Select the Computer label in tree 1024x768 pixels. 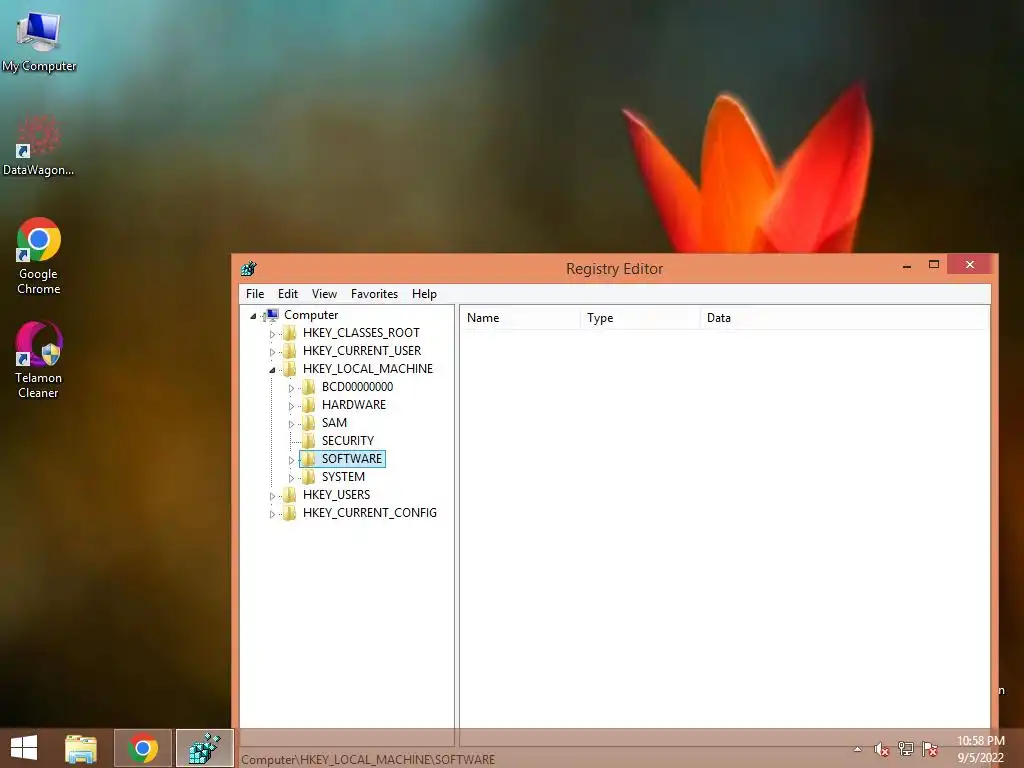(311, 315)
